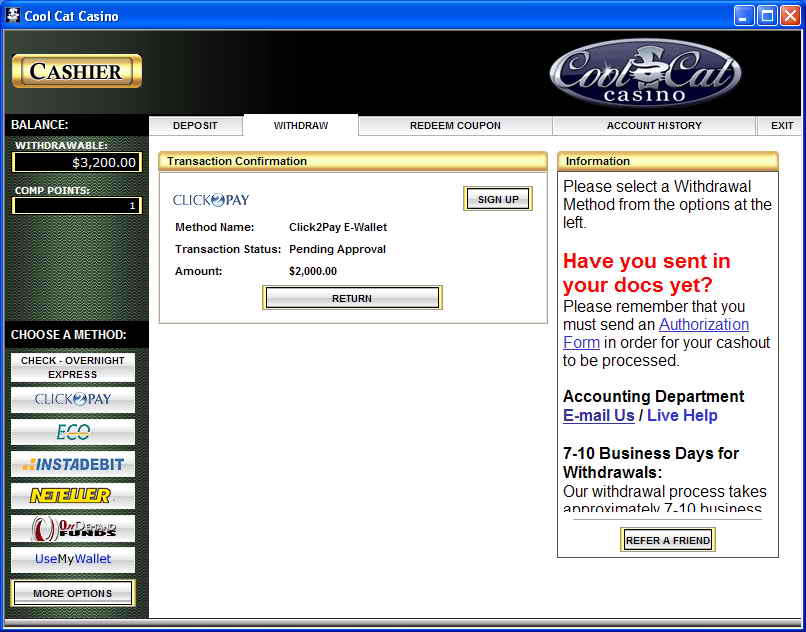Click the 'Have you sent in your docs yet?' heading
Screen dimensions: 806x632
click(647, 273)
